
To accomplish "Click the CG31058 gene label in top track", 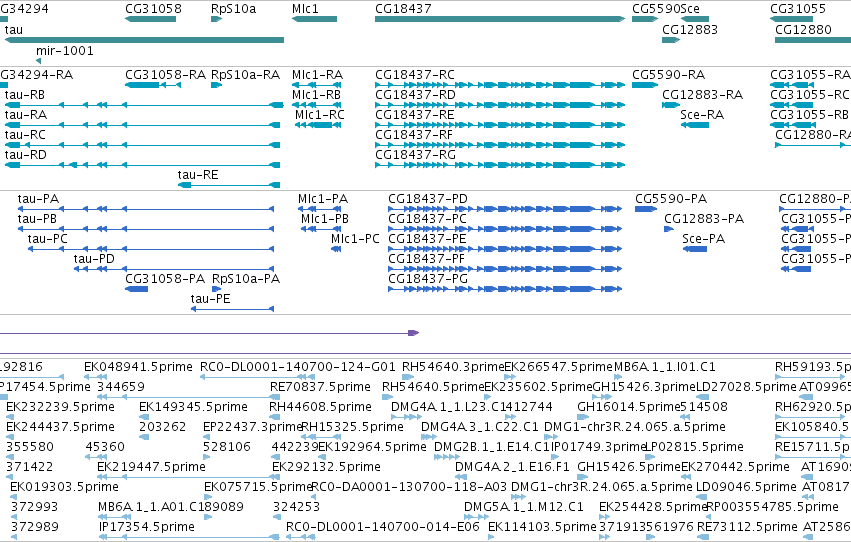I will [153, 9].
